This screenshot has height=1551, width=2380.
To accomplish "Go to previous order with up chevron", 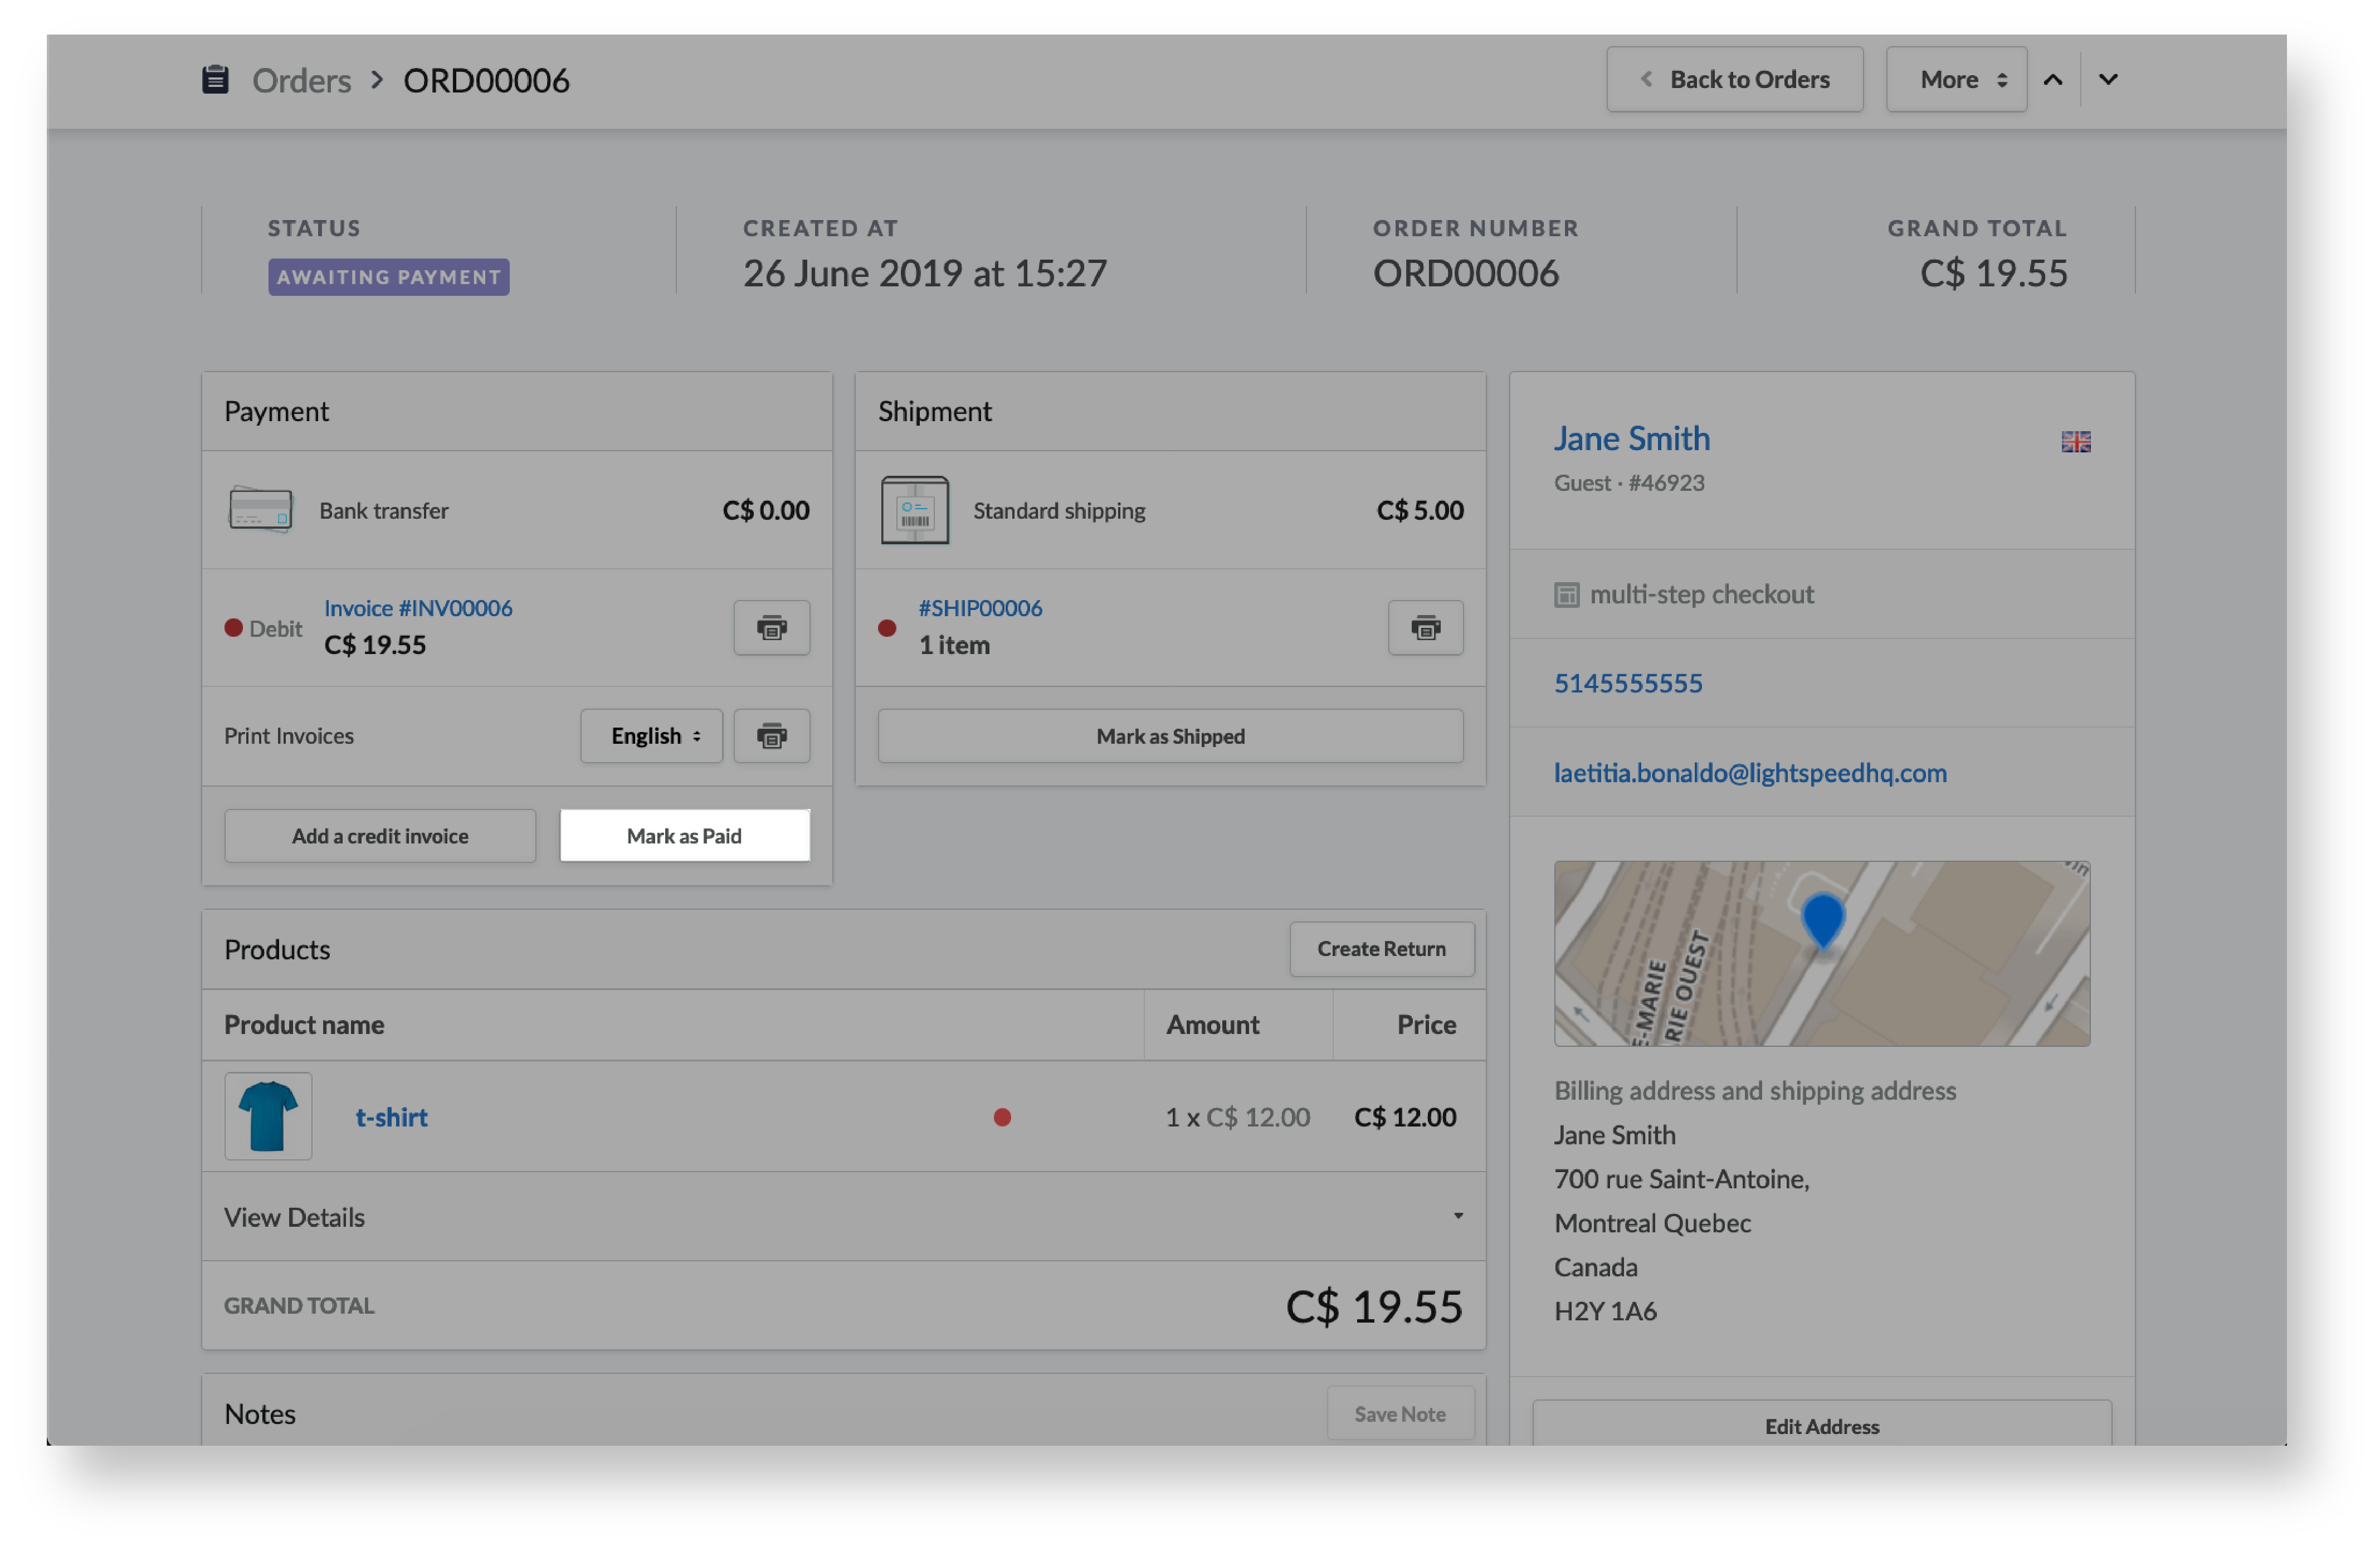I will coord(2053,80).
